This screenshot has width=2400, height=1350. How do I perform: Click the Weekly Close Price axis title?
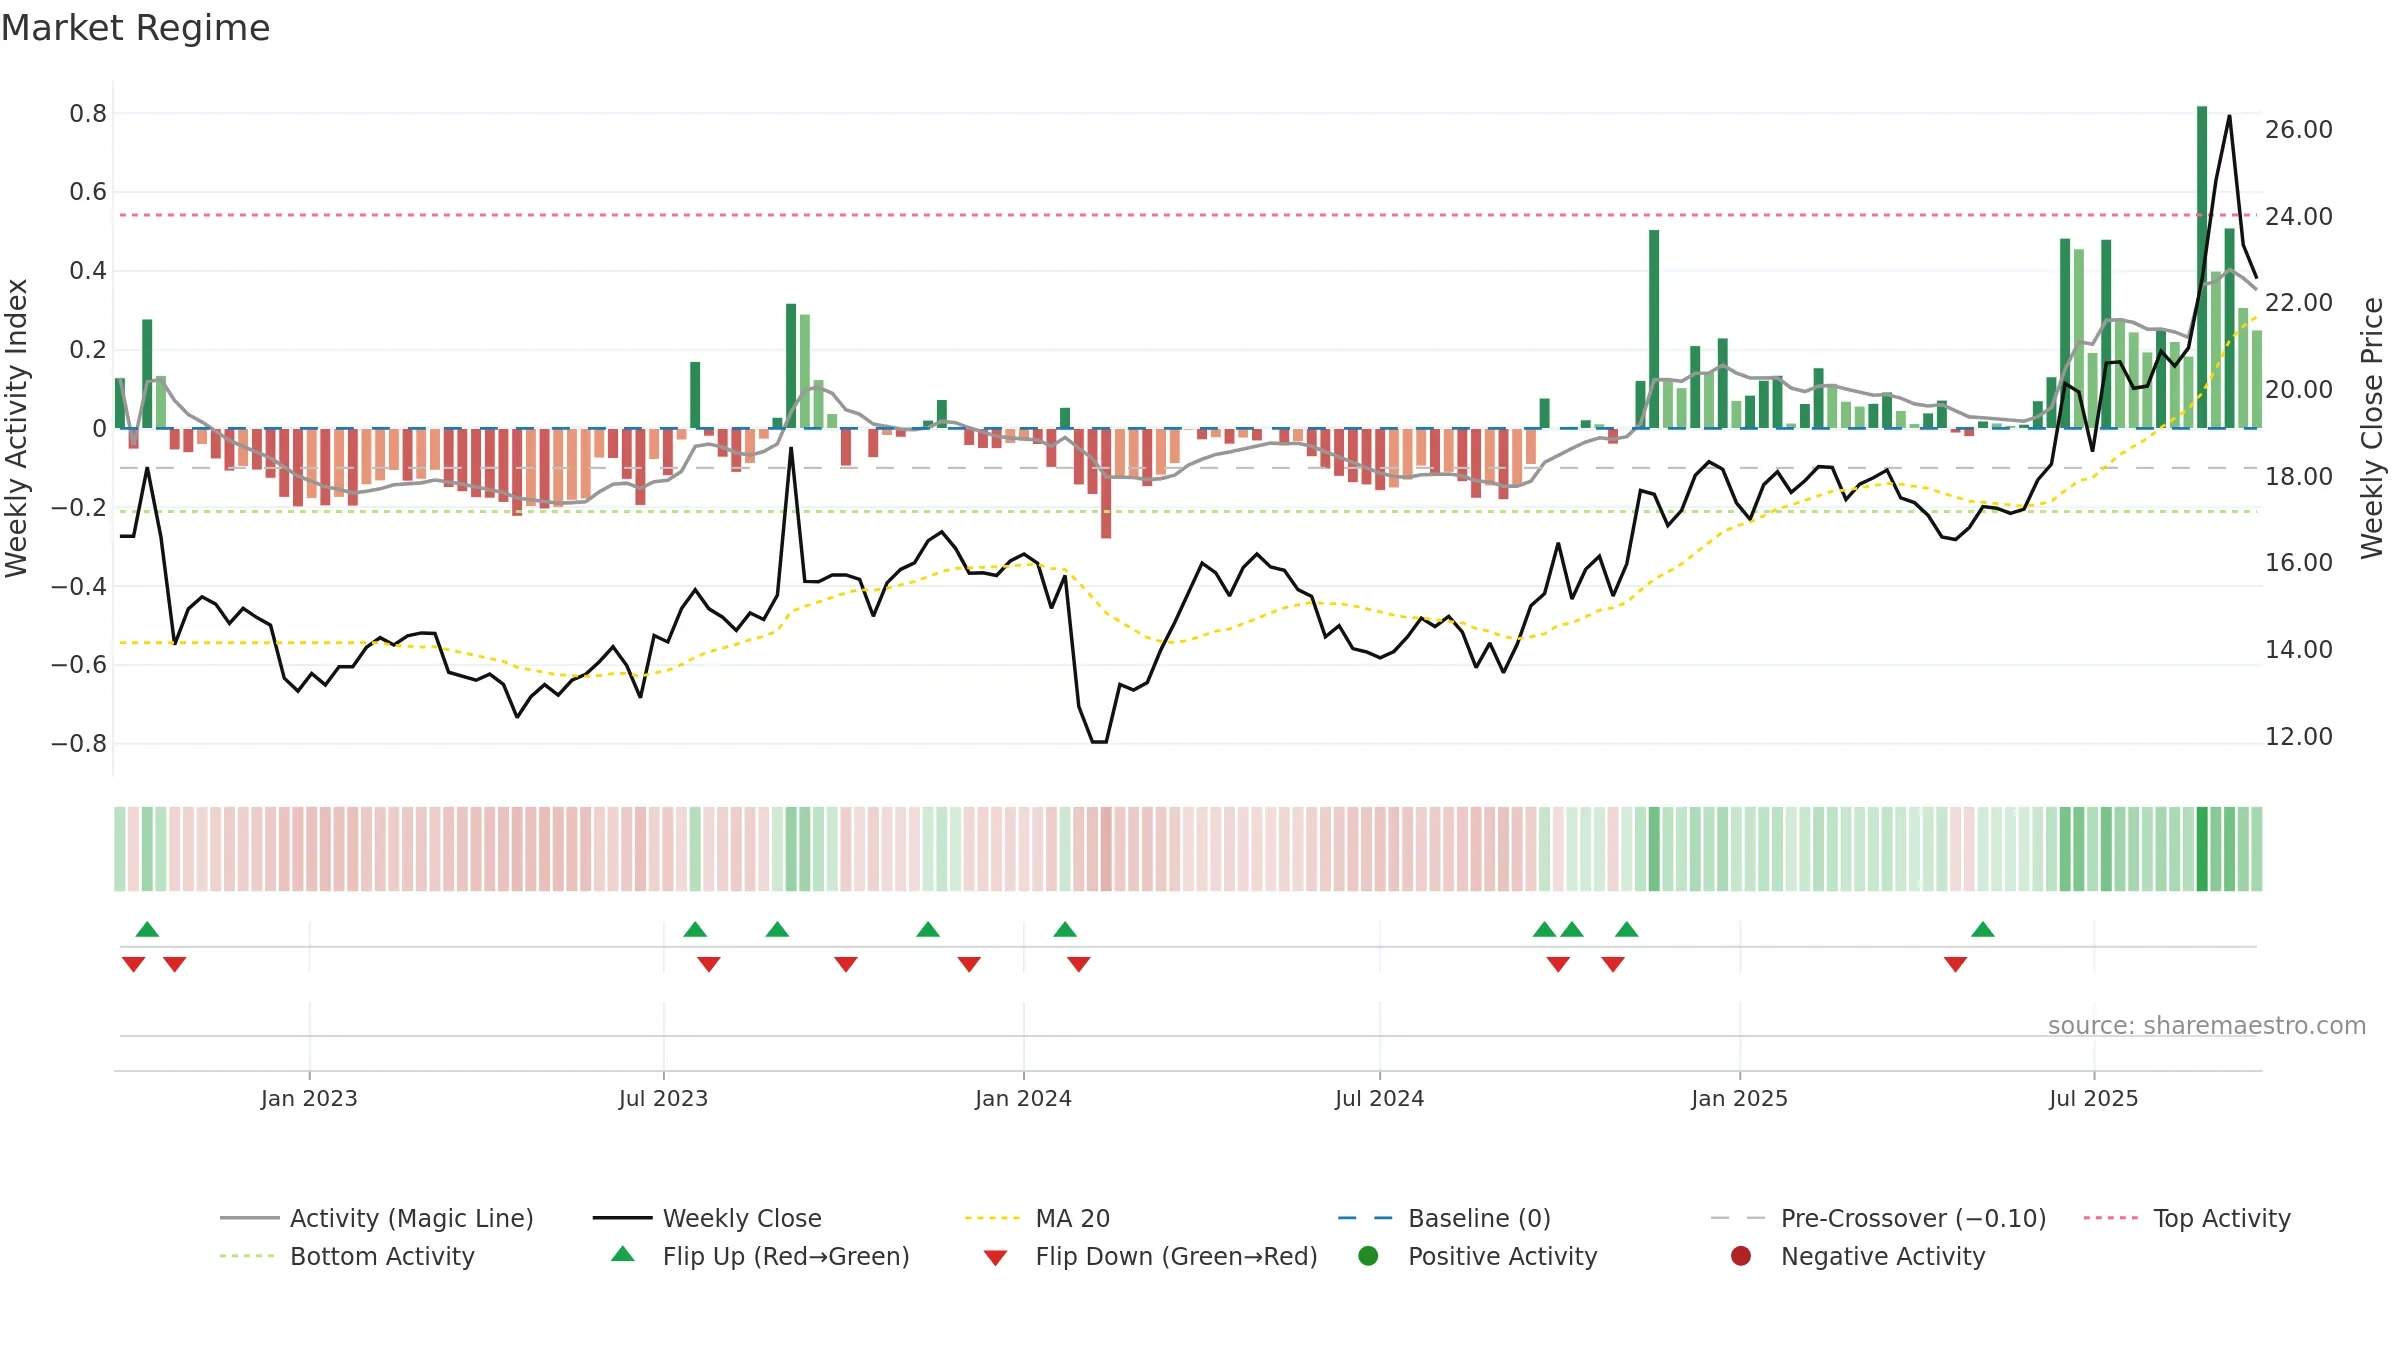2372,428
